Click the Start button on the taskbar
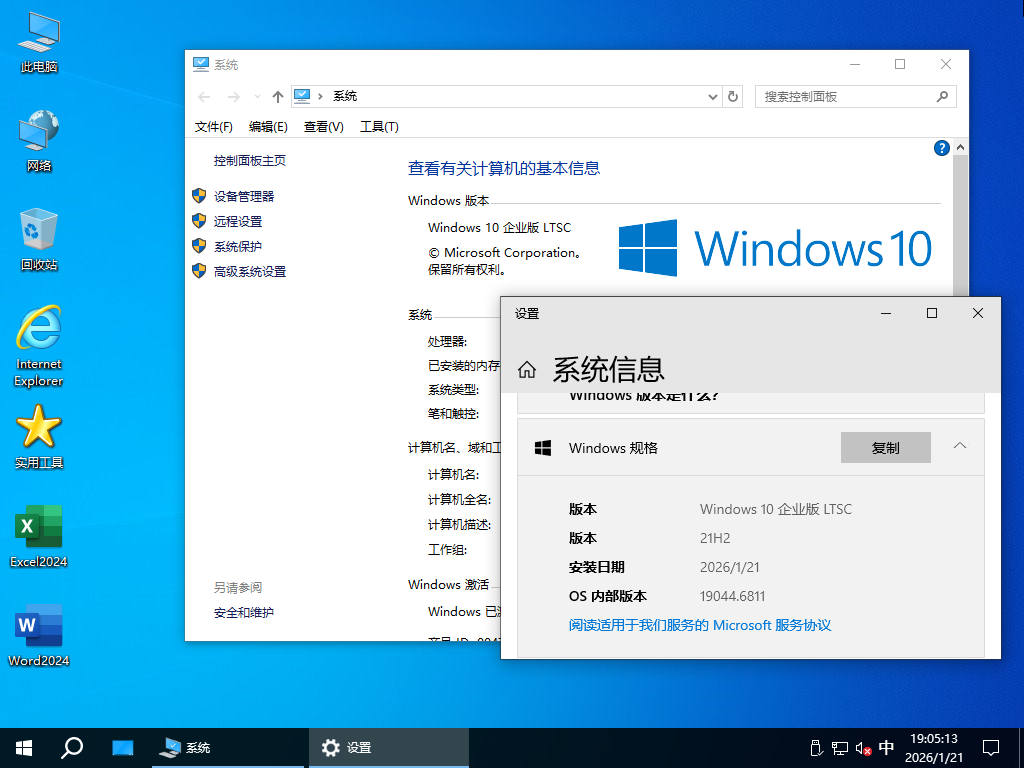 tap(23, 747)
